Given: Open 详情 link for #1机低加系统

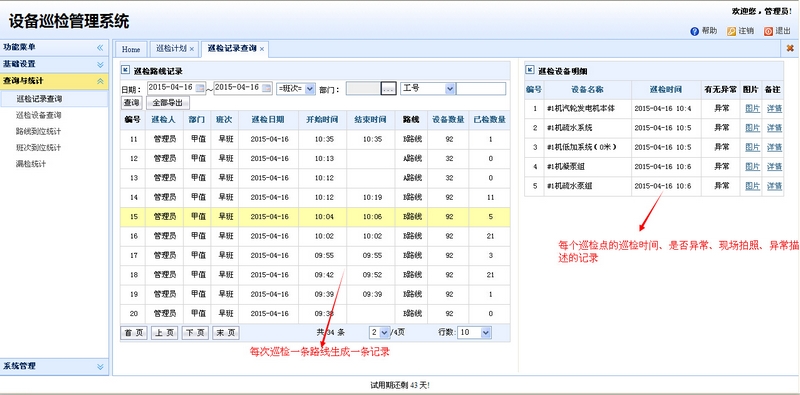Looking at the screenshot, I should pyautogui.click(x=774, y=147).
